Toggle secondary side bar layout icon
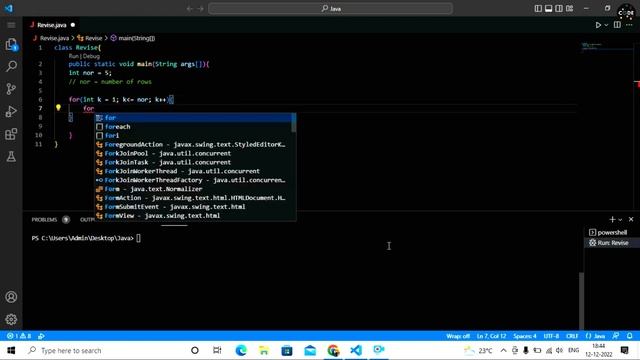This screenshot has width=640, height=360. 559,8
